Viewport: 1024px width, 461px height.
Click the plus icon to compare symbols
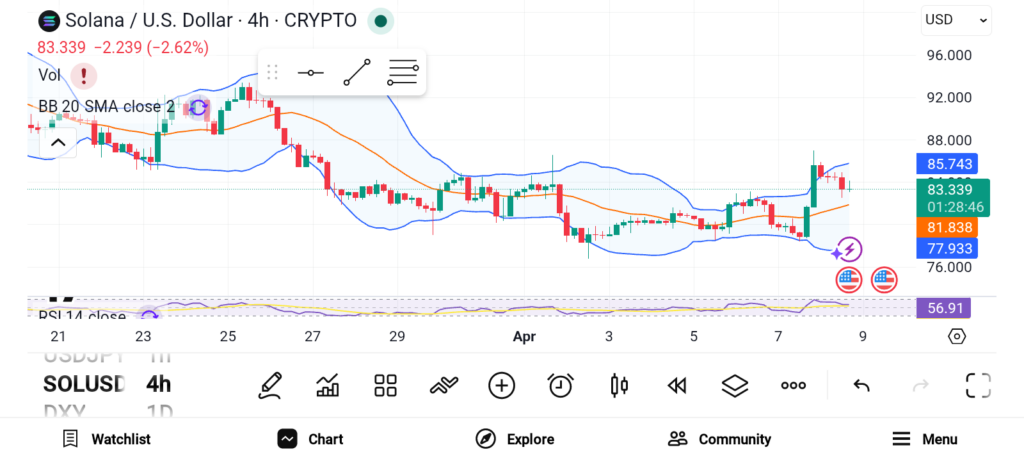(502, 385)
